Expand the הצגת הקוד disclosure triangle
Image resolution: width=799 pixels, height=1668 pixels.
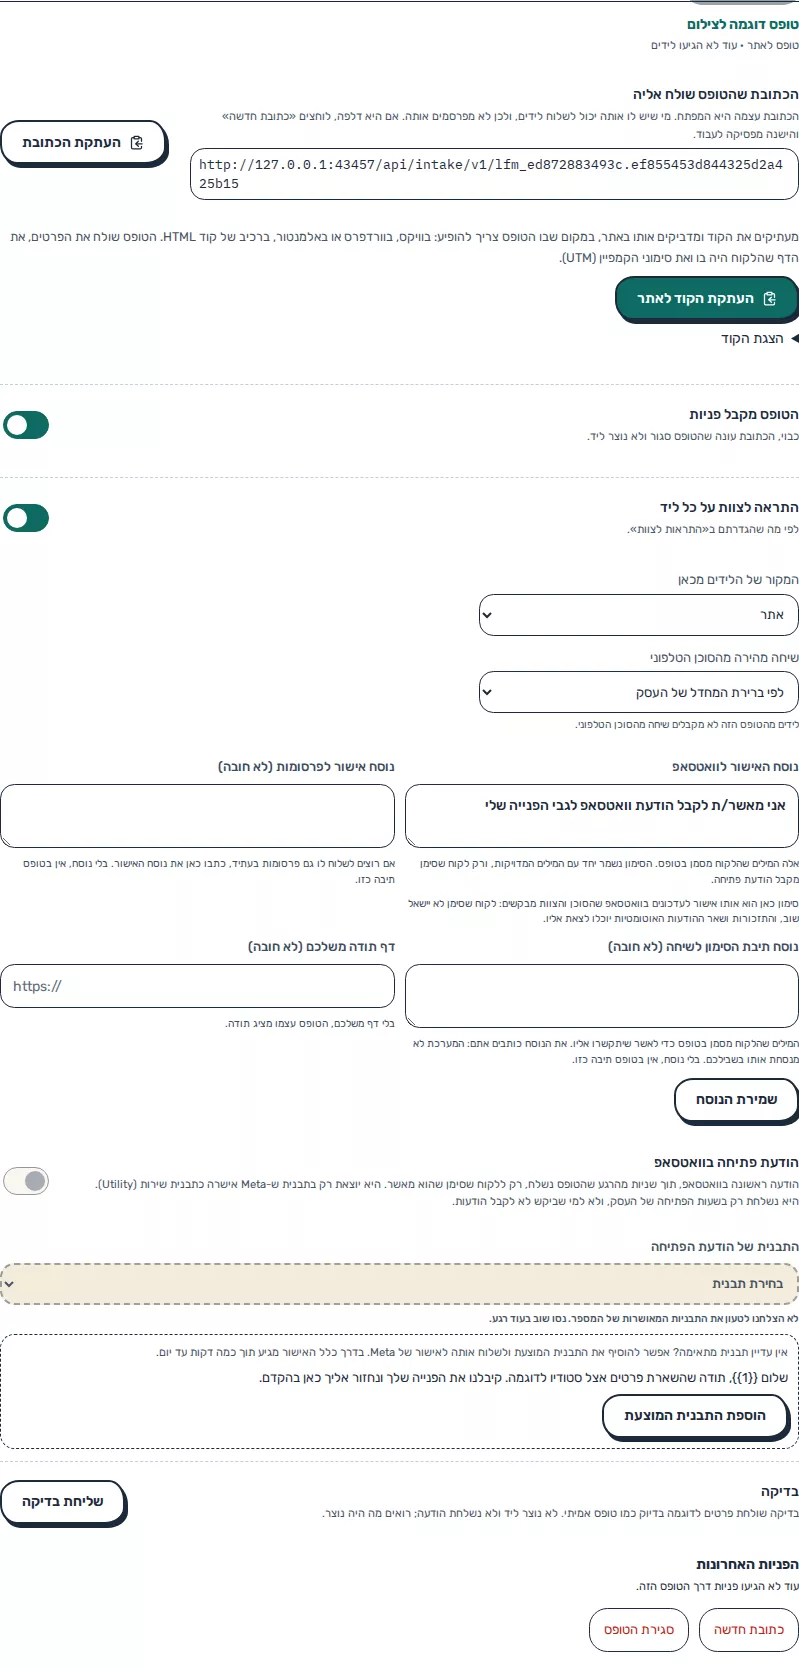coord(794,339)
